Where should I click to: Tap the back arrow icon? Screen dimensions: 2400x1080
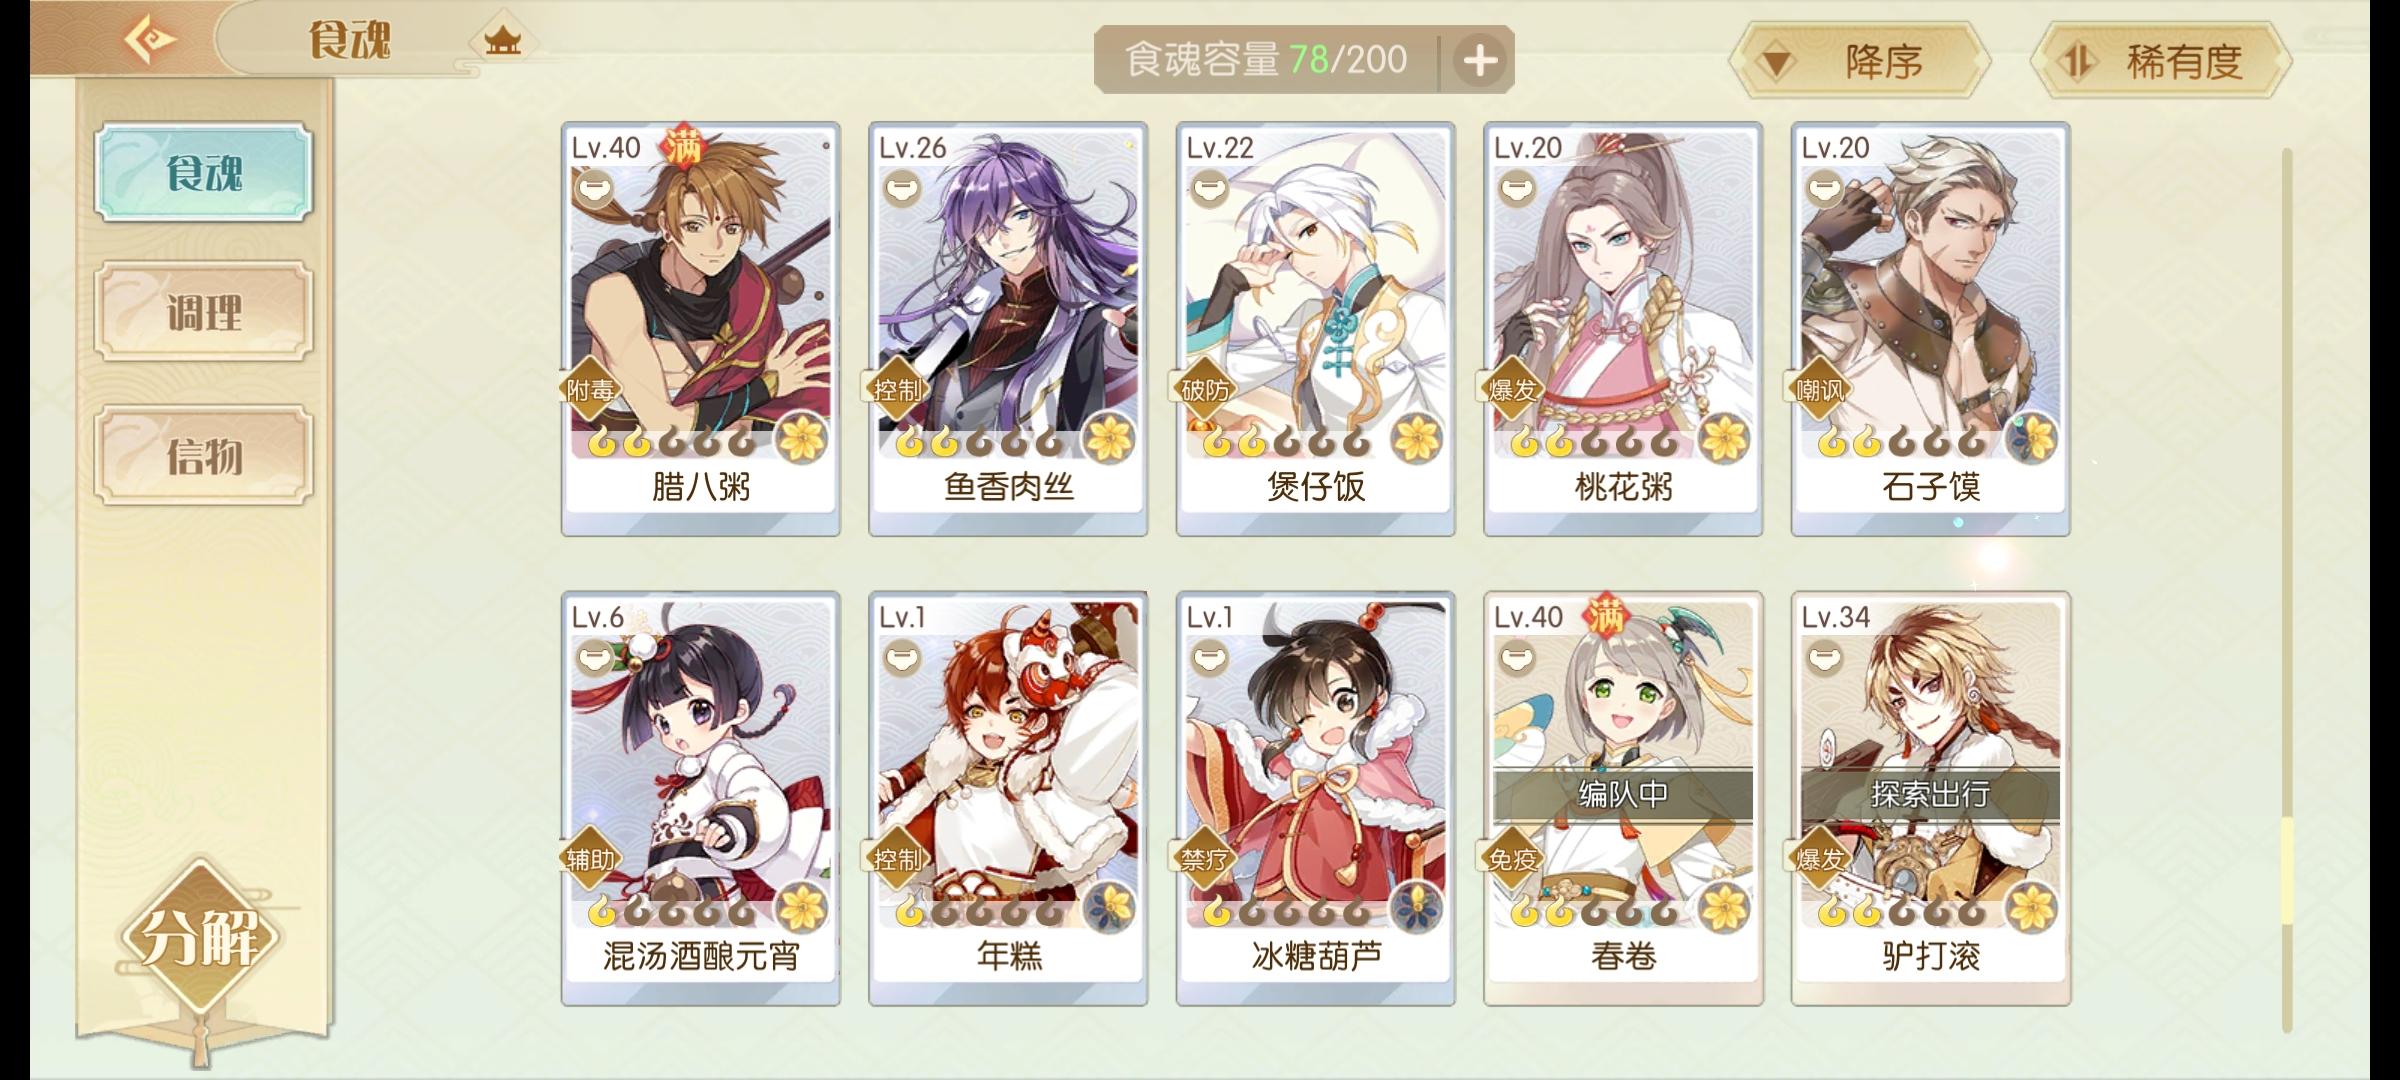[x=150, y=40]
